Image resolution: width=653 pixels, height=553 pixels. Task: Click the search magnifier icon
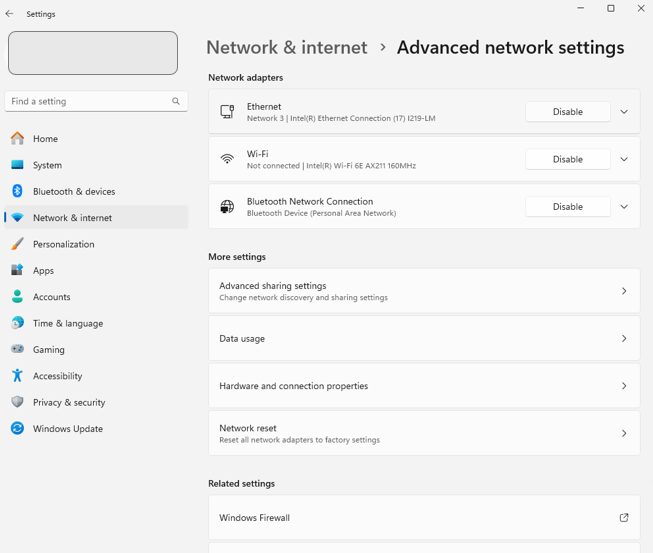click(x=176, y=101)
